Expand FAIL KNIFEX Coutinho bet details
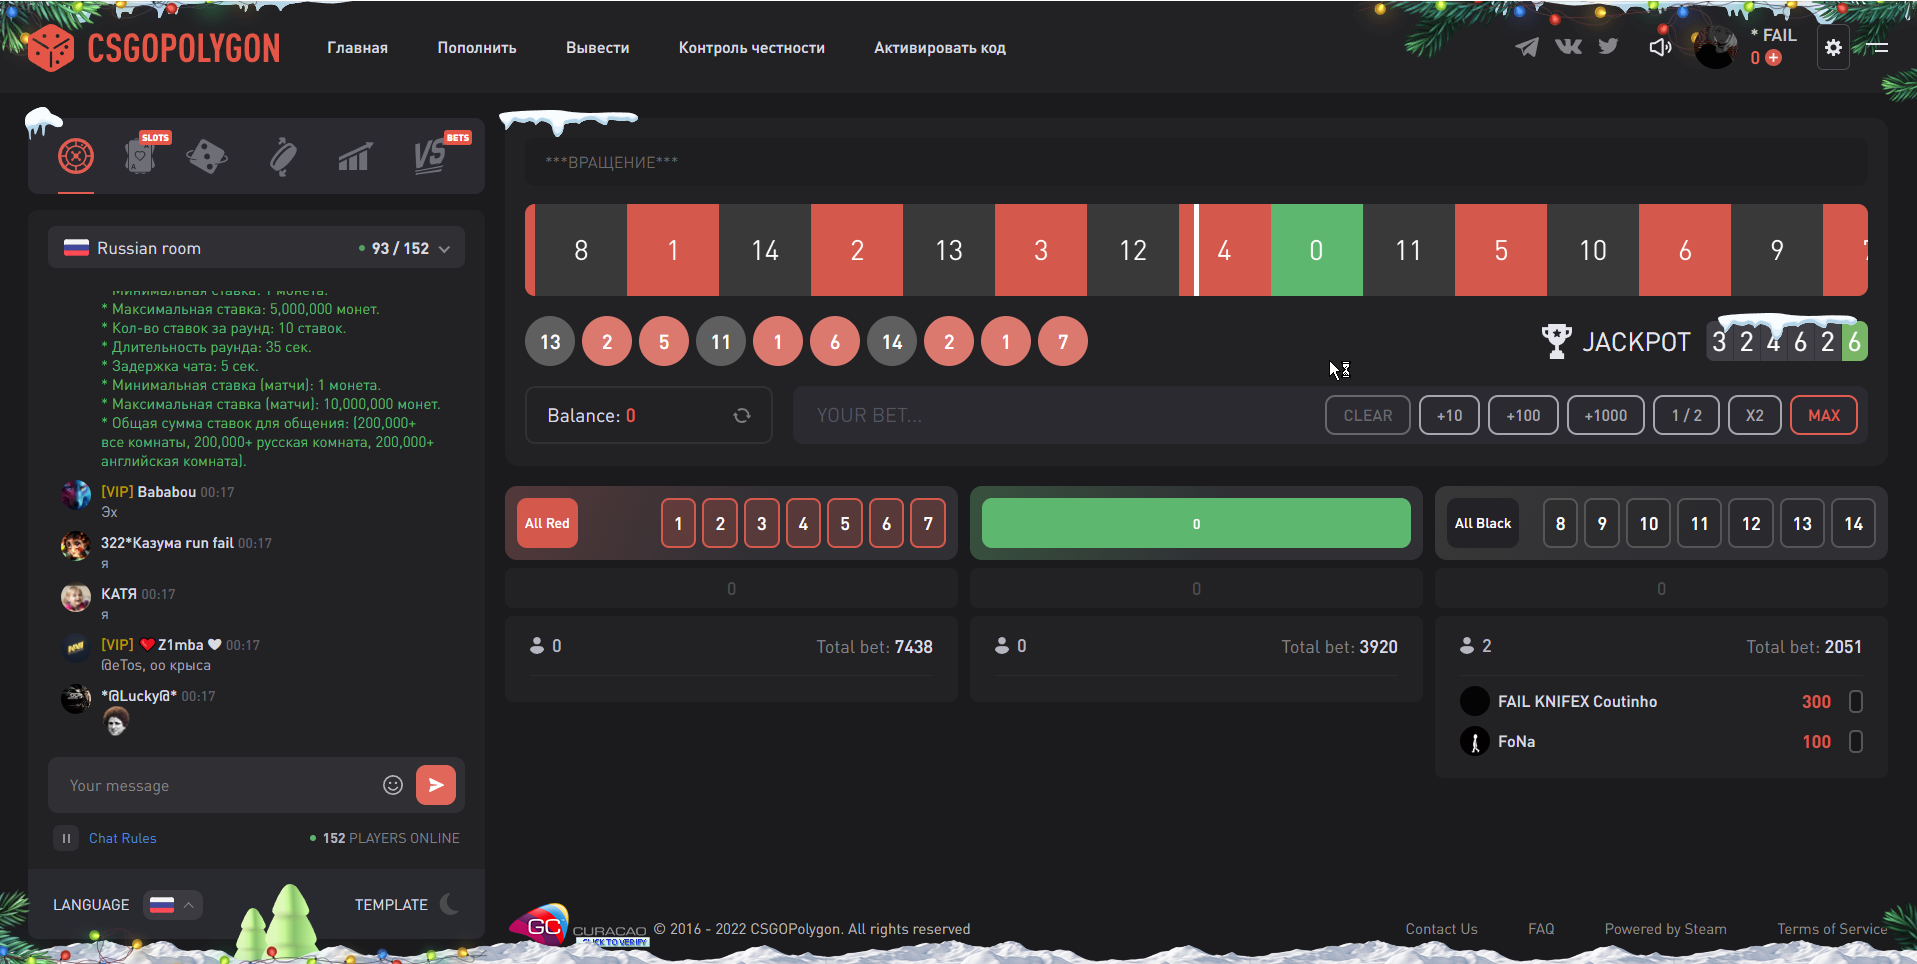Image resolution: width=1917 pixels, height=964 pixels. click(1855, 701)
